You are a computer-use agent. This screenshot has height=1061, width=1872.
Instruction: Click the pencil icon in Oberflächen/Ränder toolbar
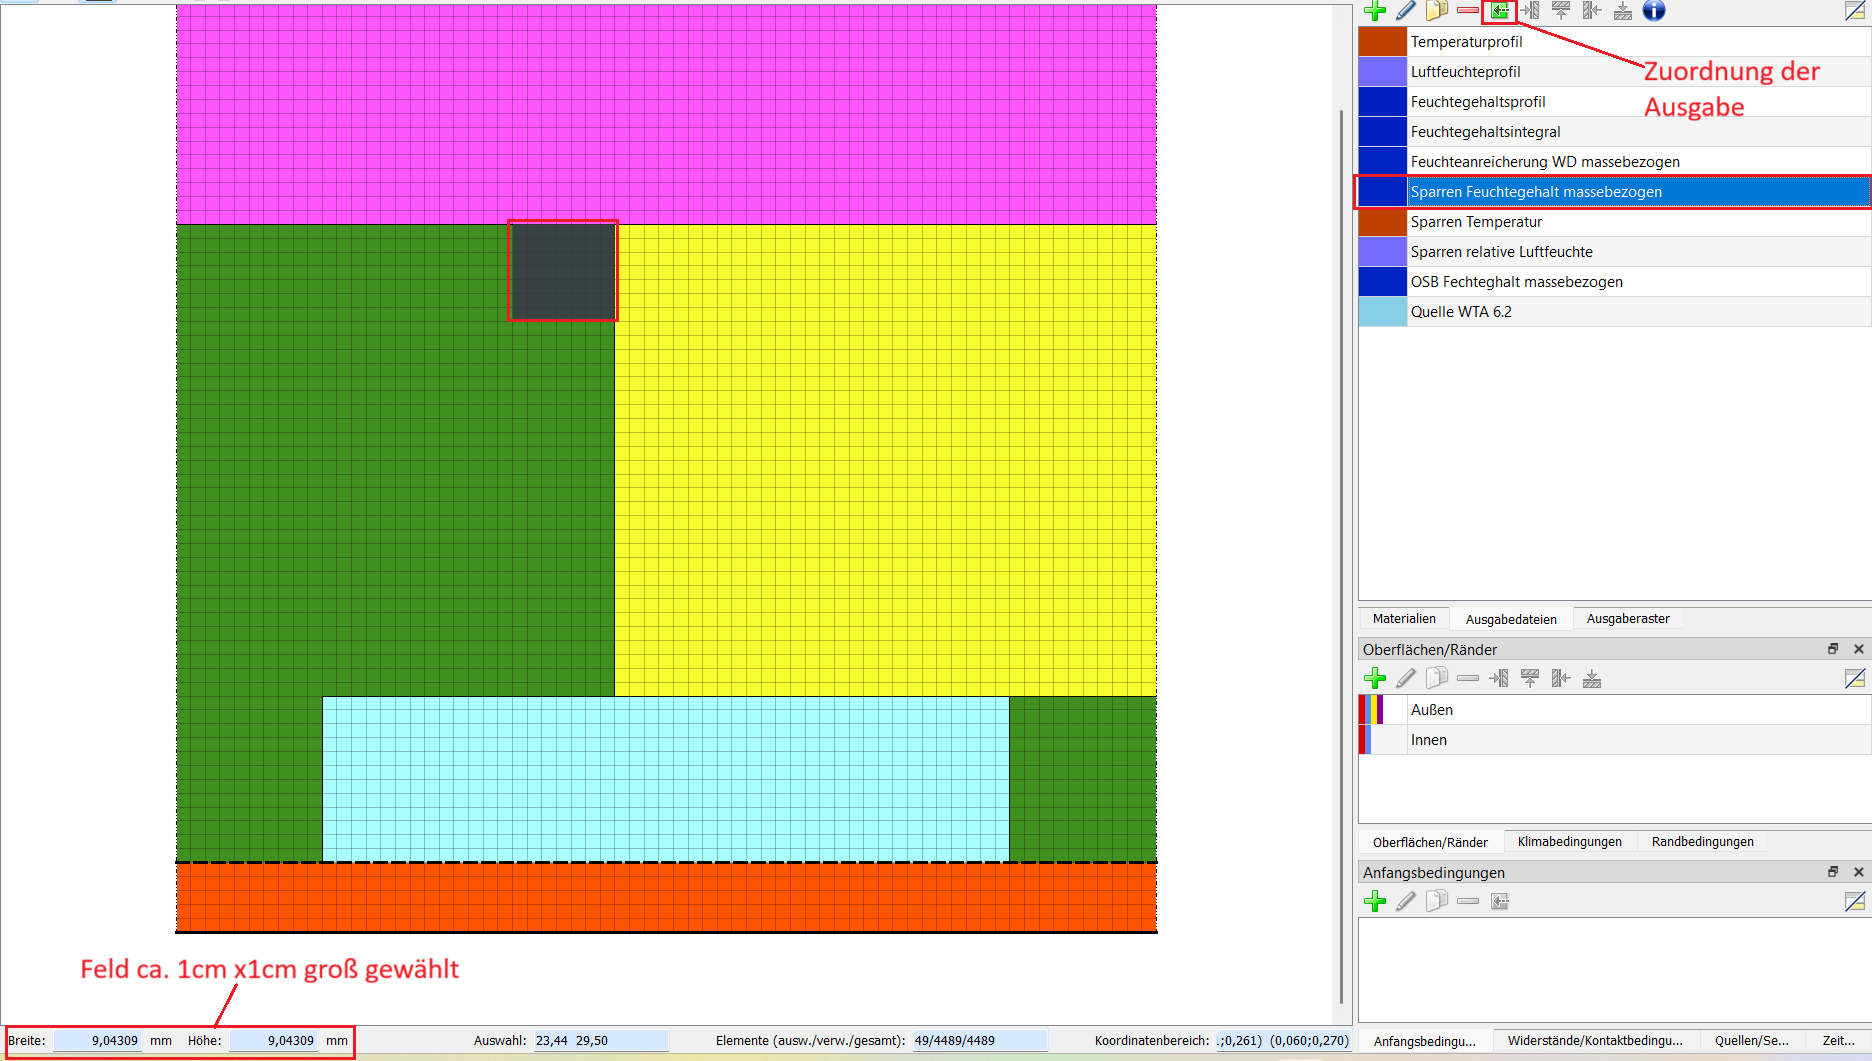tap(1406, 678)
